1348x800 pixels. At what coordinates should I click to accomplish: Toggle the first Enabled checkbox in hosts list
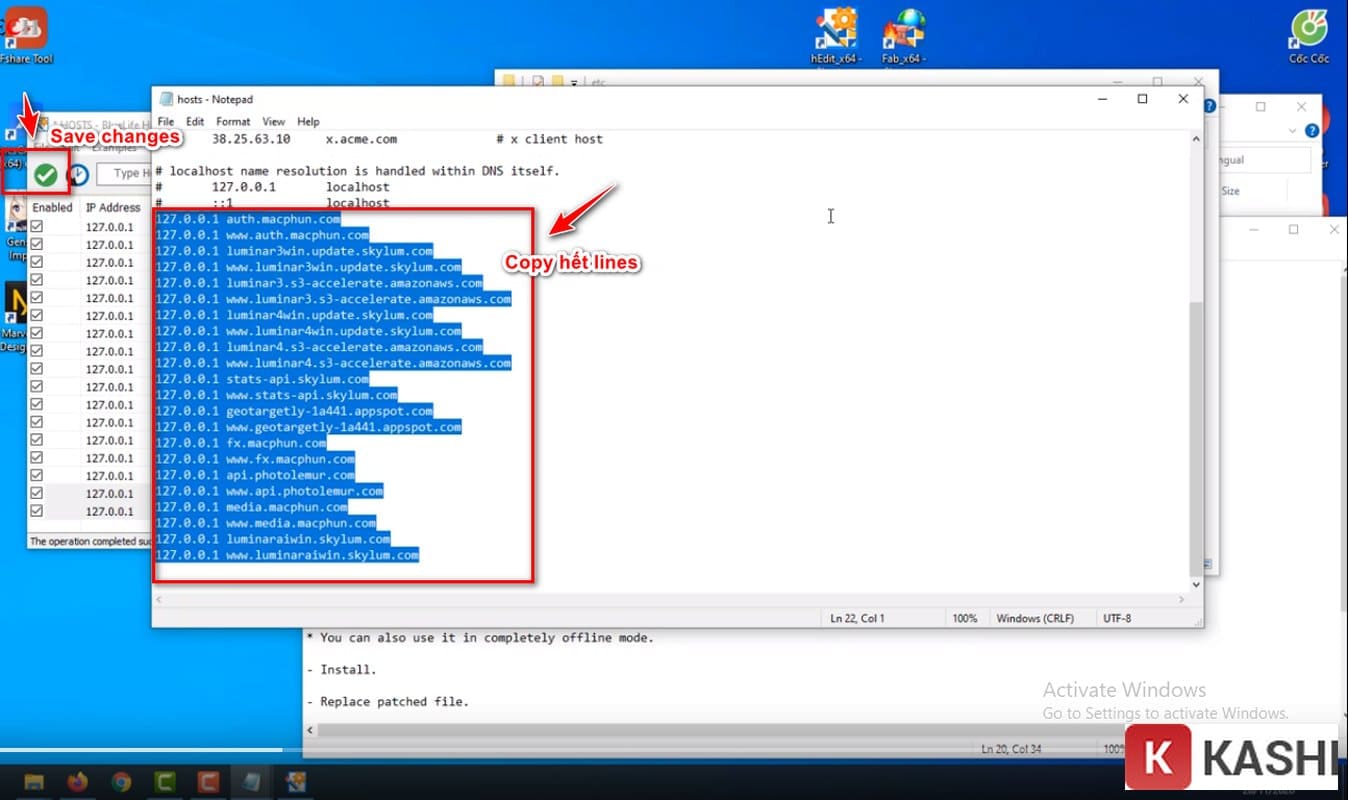click(37, 227)
